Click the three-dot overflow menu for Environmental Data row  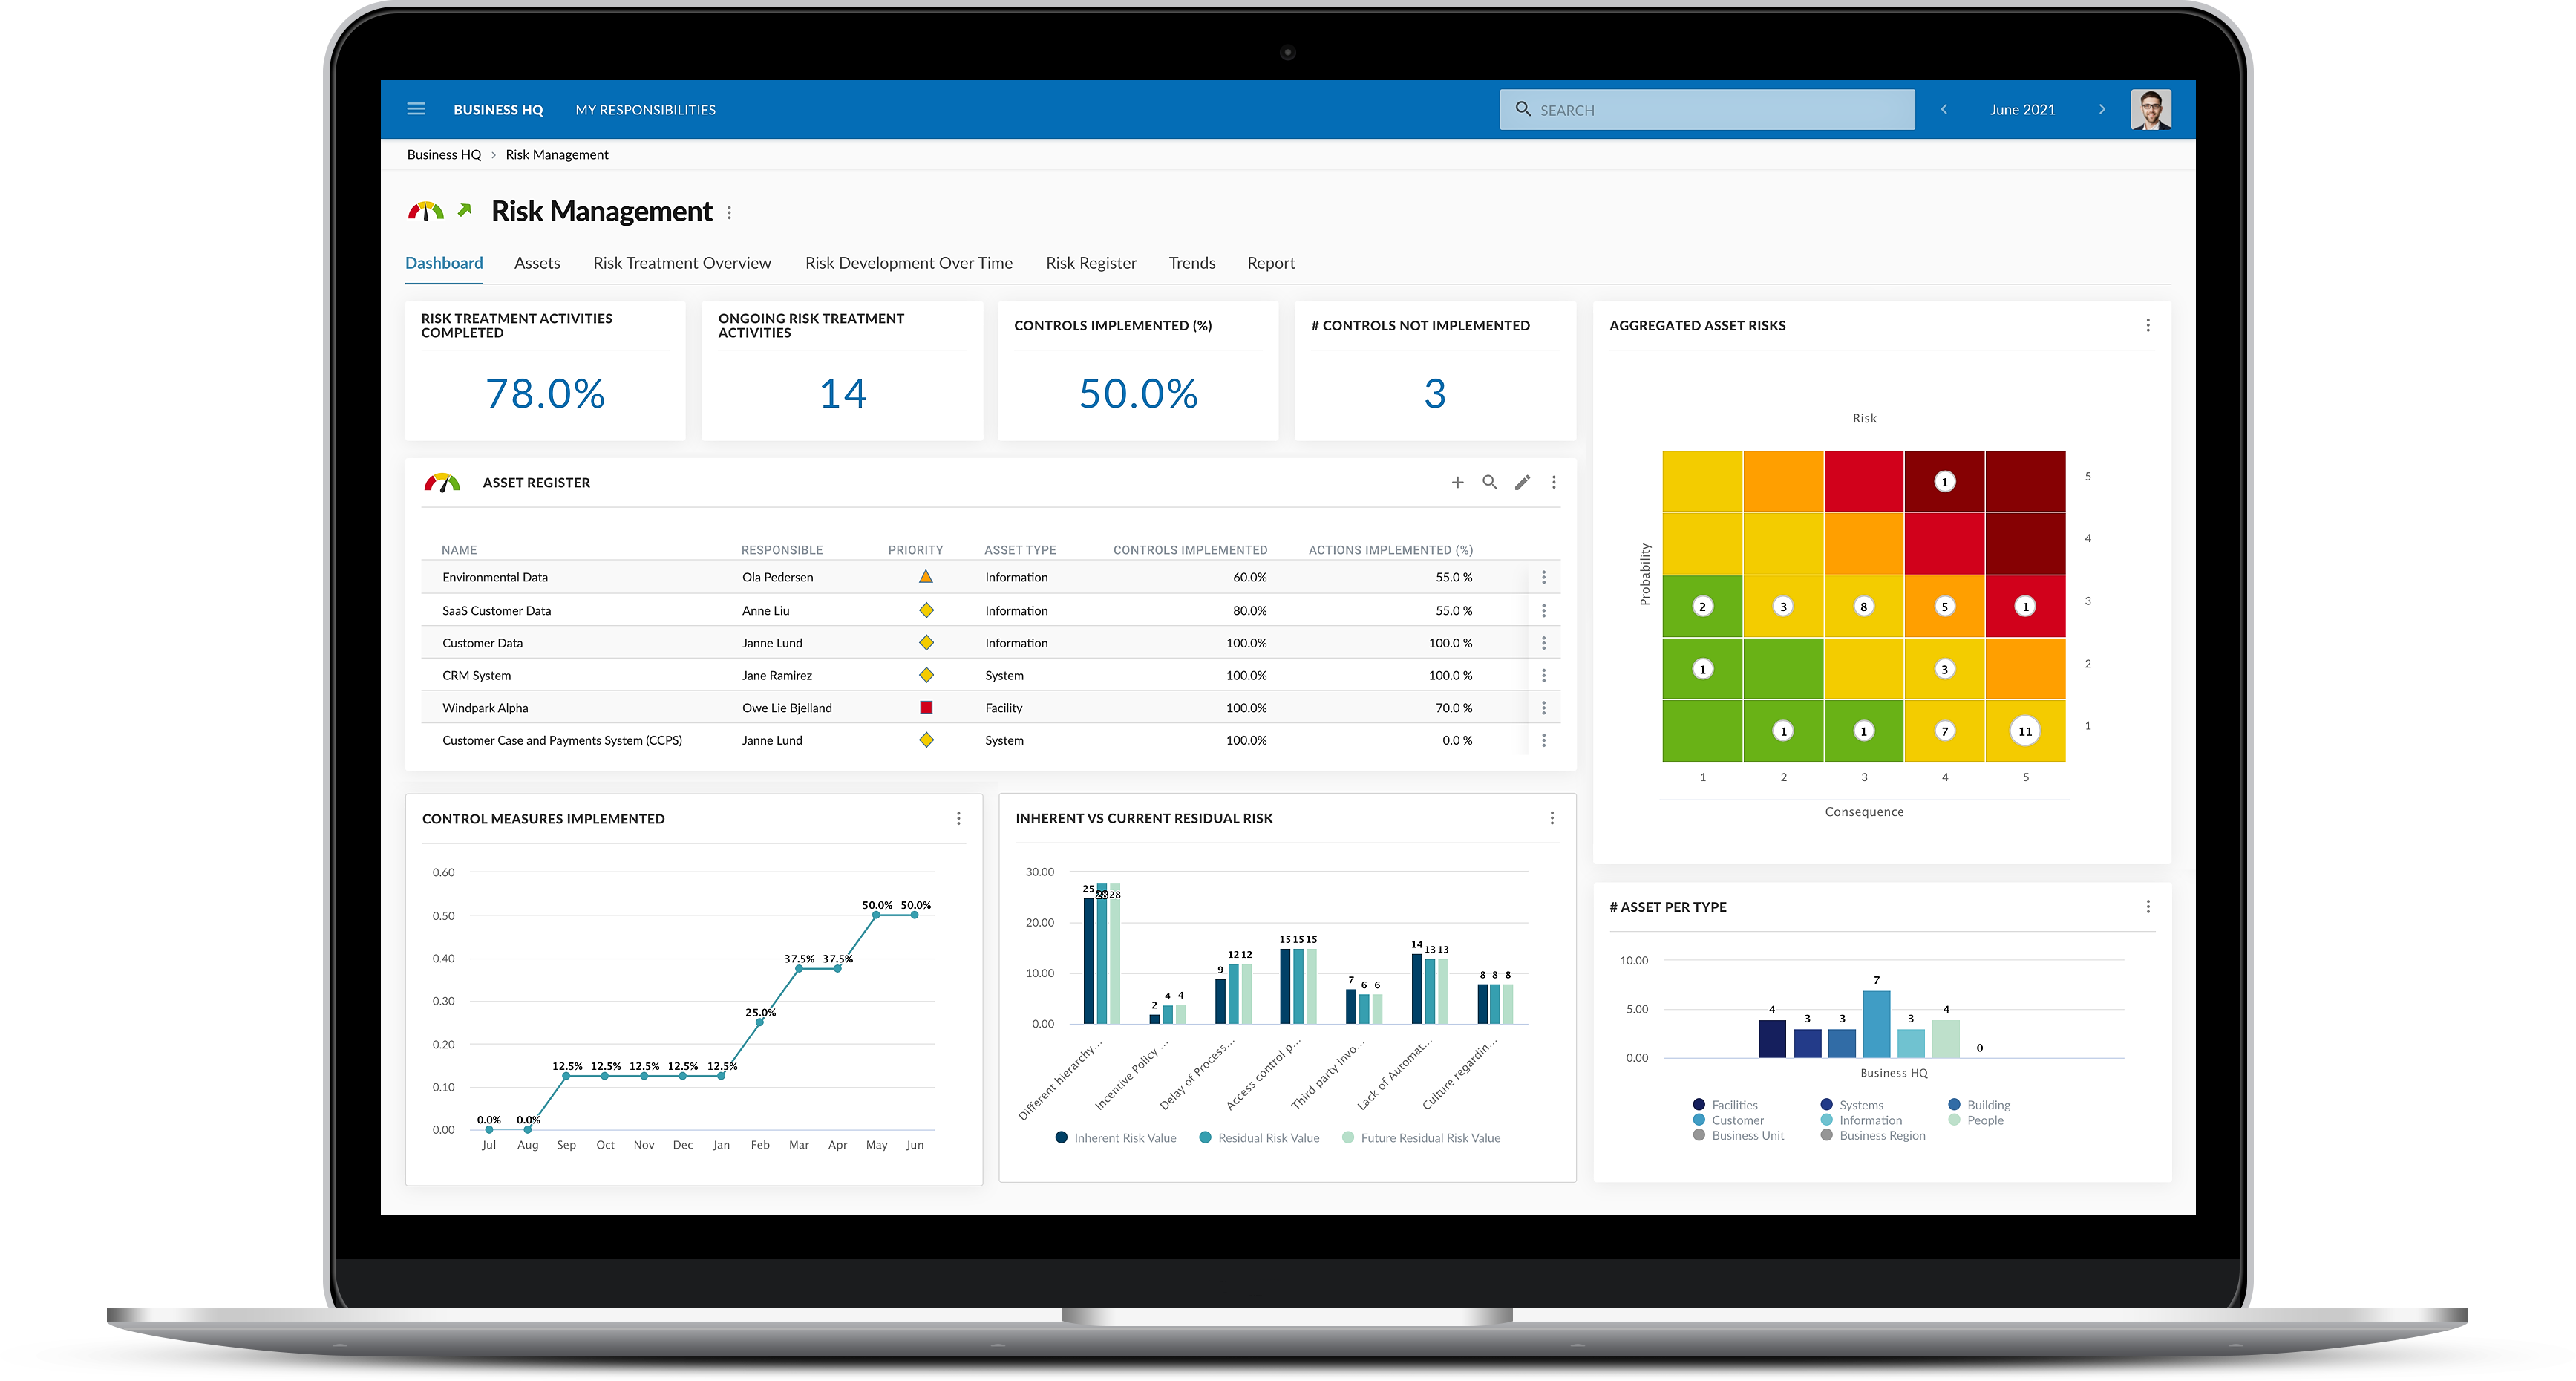pyautogui.click(x=1543, y=578)
